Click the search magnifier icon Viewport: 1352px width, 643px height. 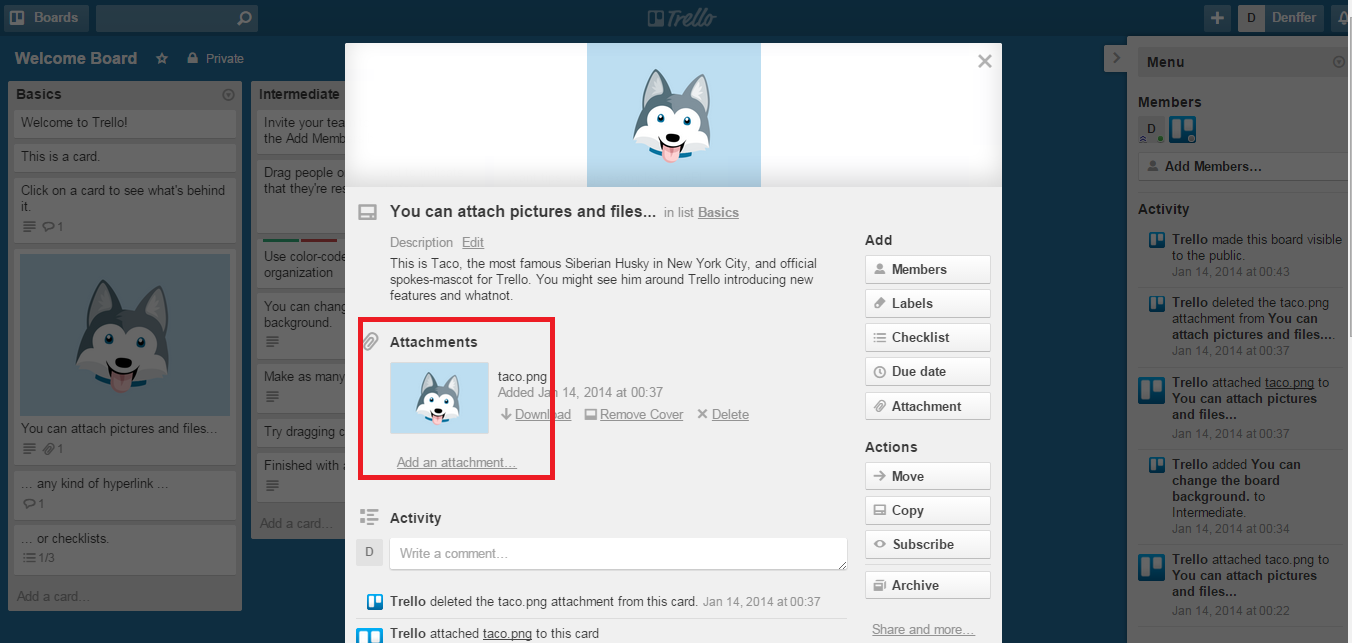coord(244,18)
